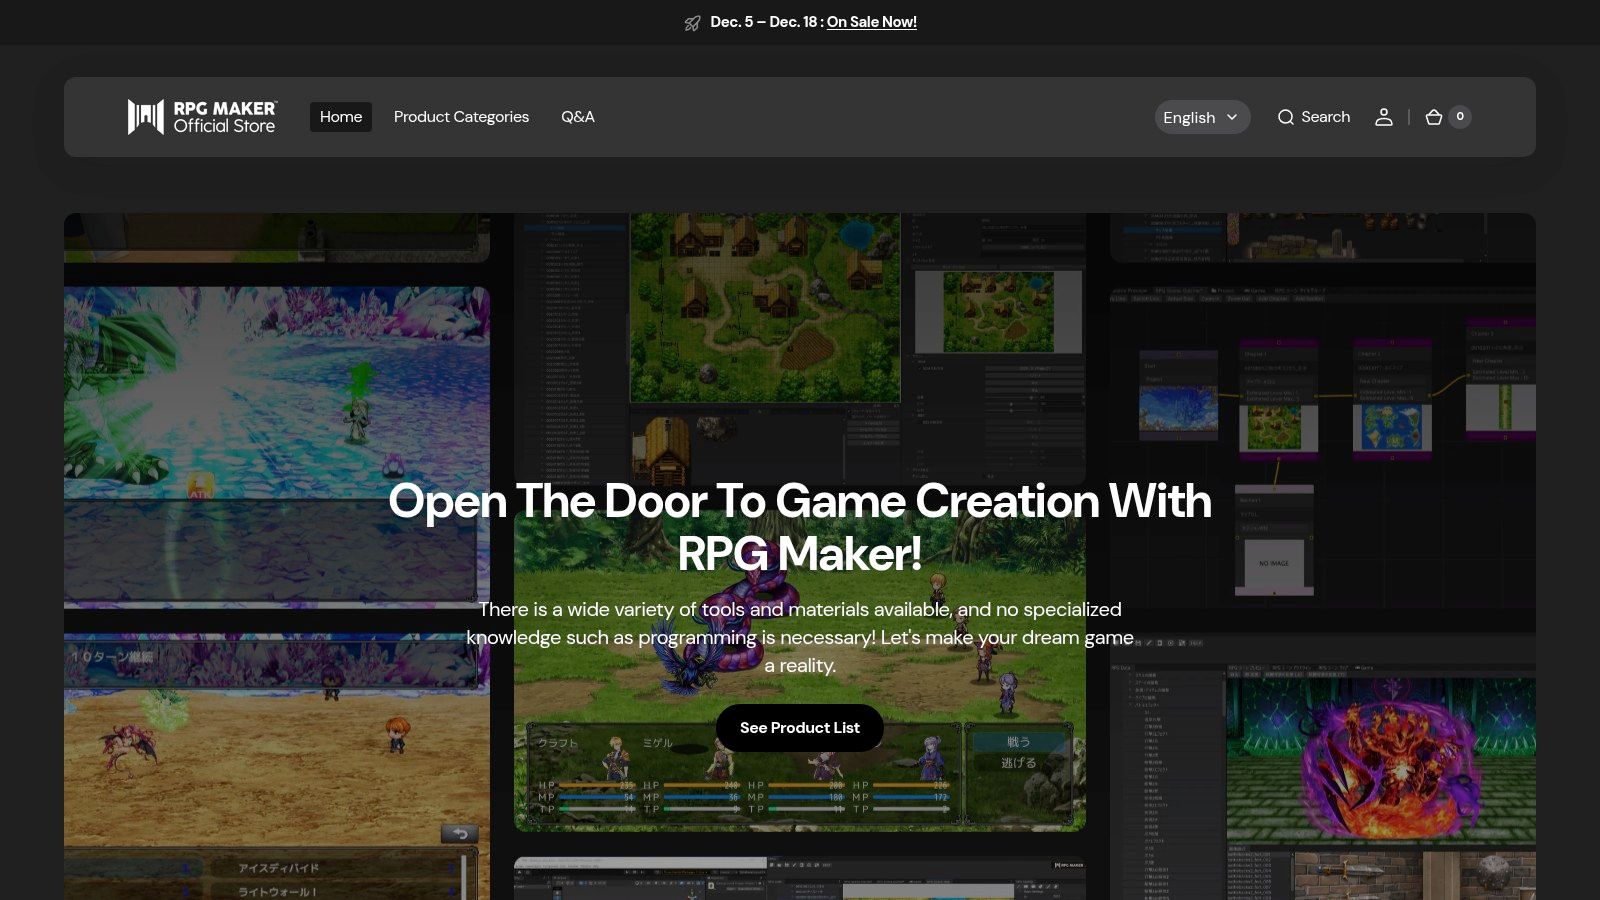Follow the On Sale Now! link
The image size is (1600, 900).
(x=872, y=22)
